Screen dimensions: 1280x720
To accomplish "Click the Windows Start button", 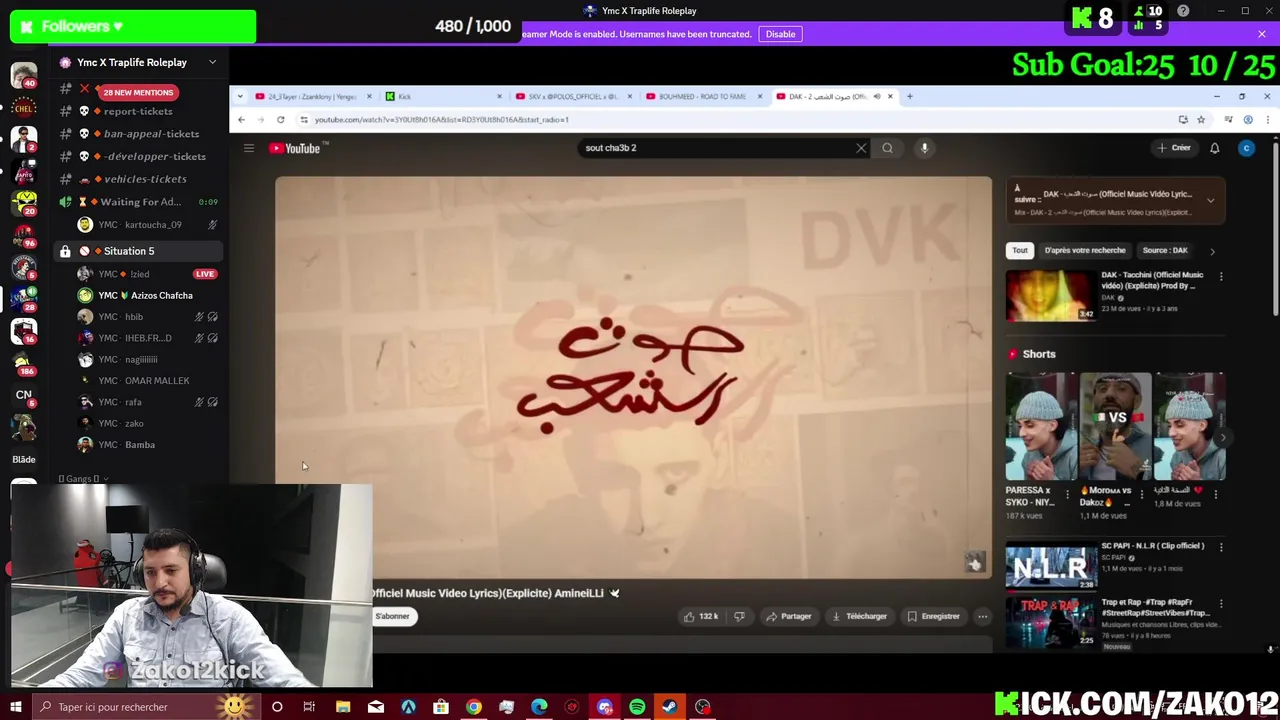I will (16, 707).
